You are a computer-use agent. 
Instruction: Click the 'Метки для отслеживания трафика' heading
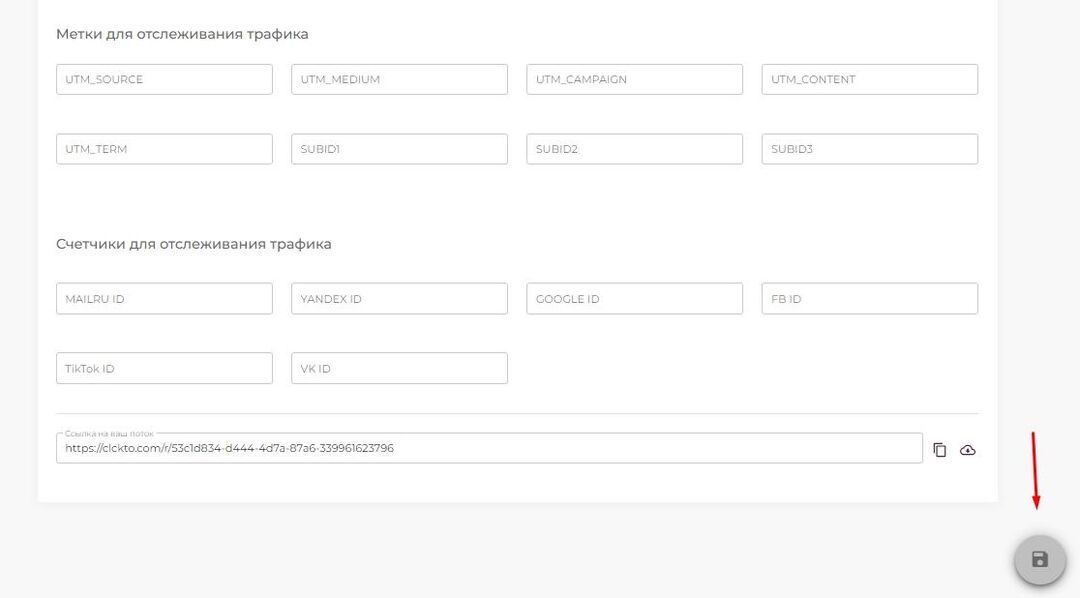pyautogui.click(x=182, y=34)
